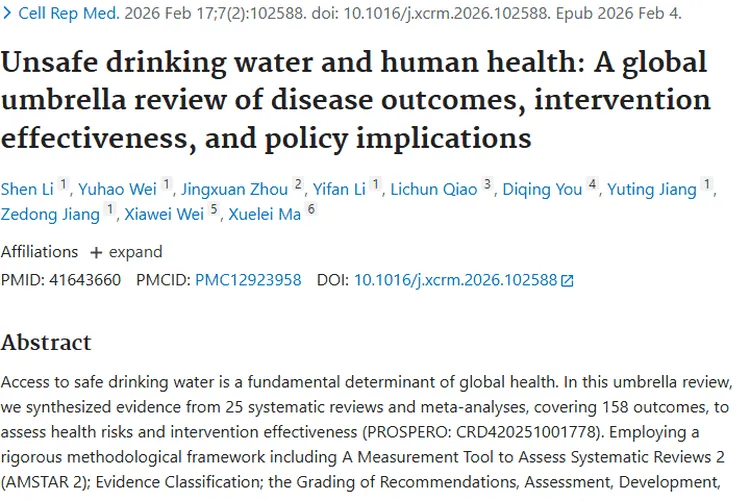Open the PMC12923958 full-text link
750x500 pixels.
tap(248, 280)
